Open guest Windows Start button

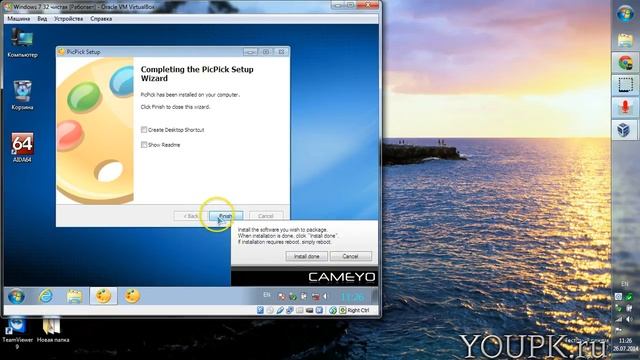[x=16, y=296]
